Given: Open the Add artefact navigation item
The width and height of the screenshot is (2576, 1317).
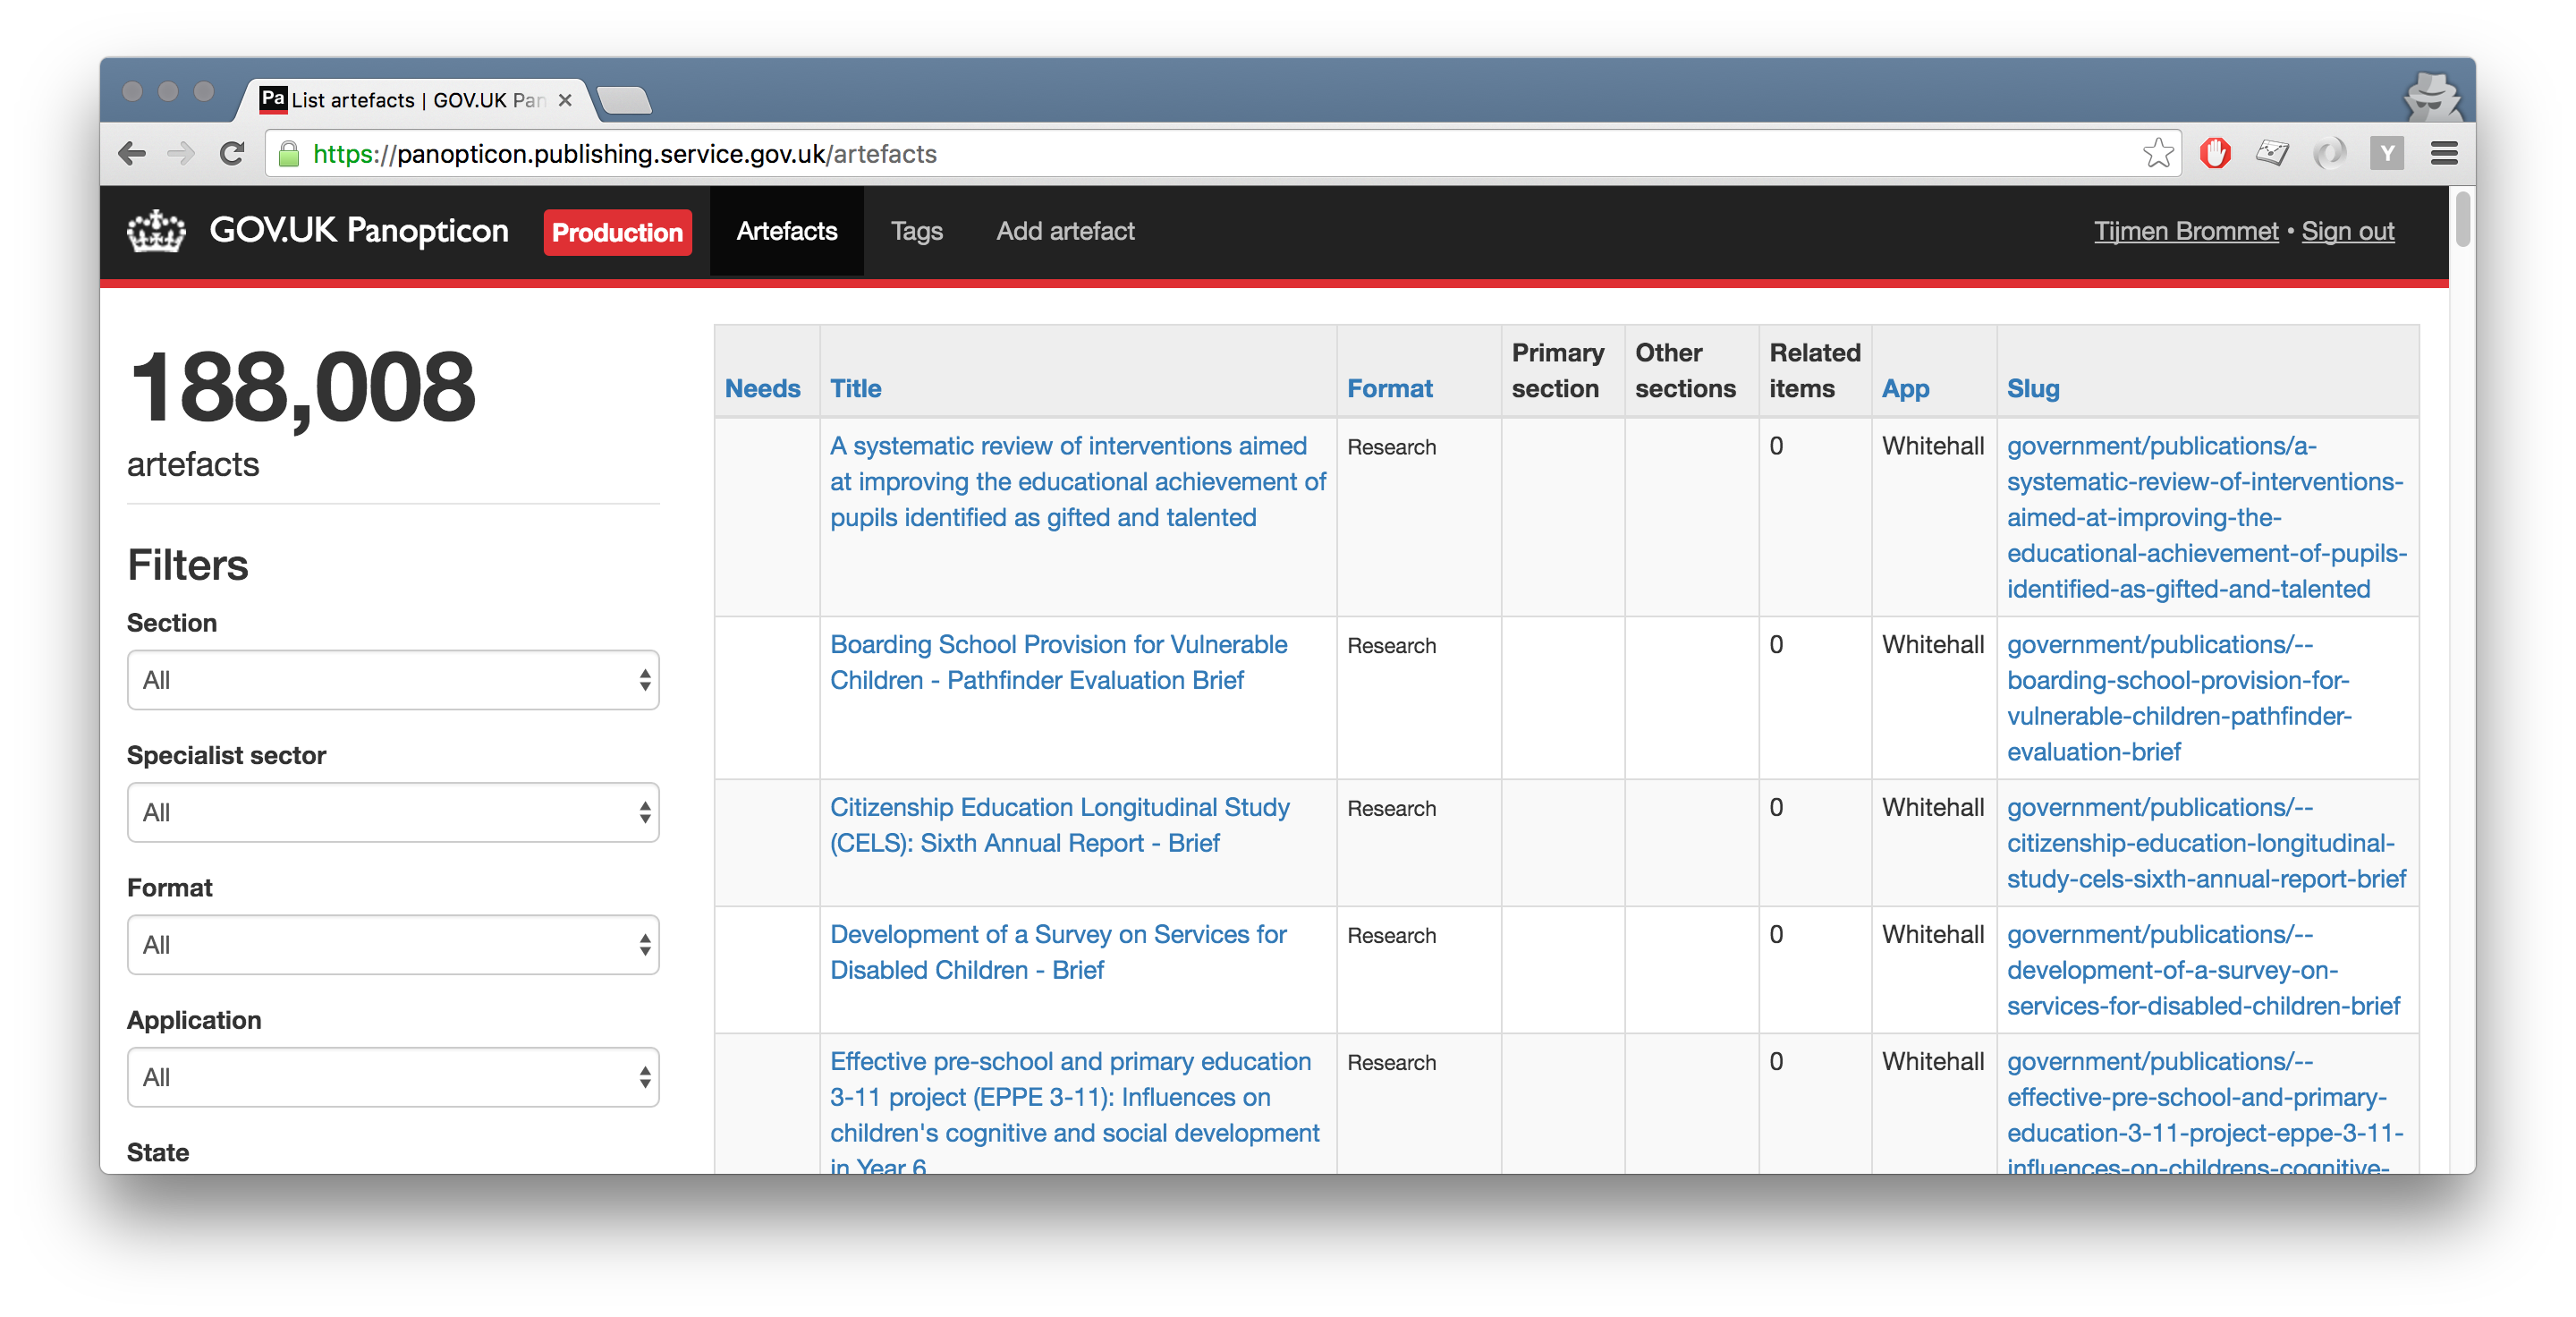Looking at the screenshot, I should [1065, 231].
